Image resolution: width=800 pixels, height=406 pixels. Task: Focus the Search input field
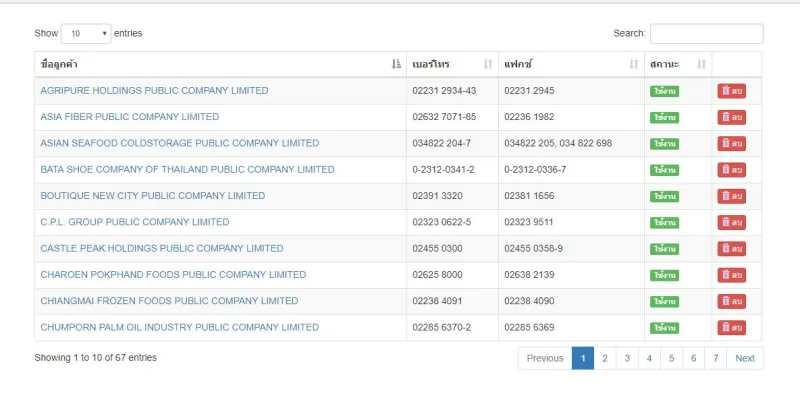pos(707,34)
